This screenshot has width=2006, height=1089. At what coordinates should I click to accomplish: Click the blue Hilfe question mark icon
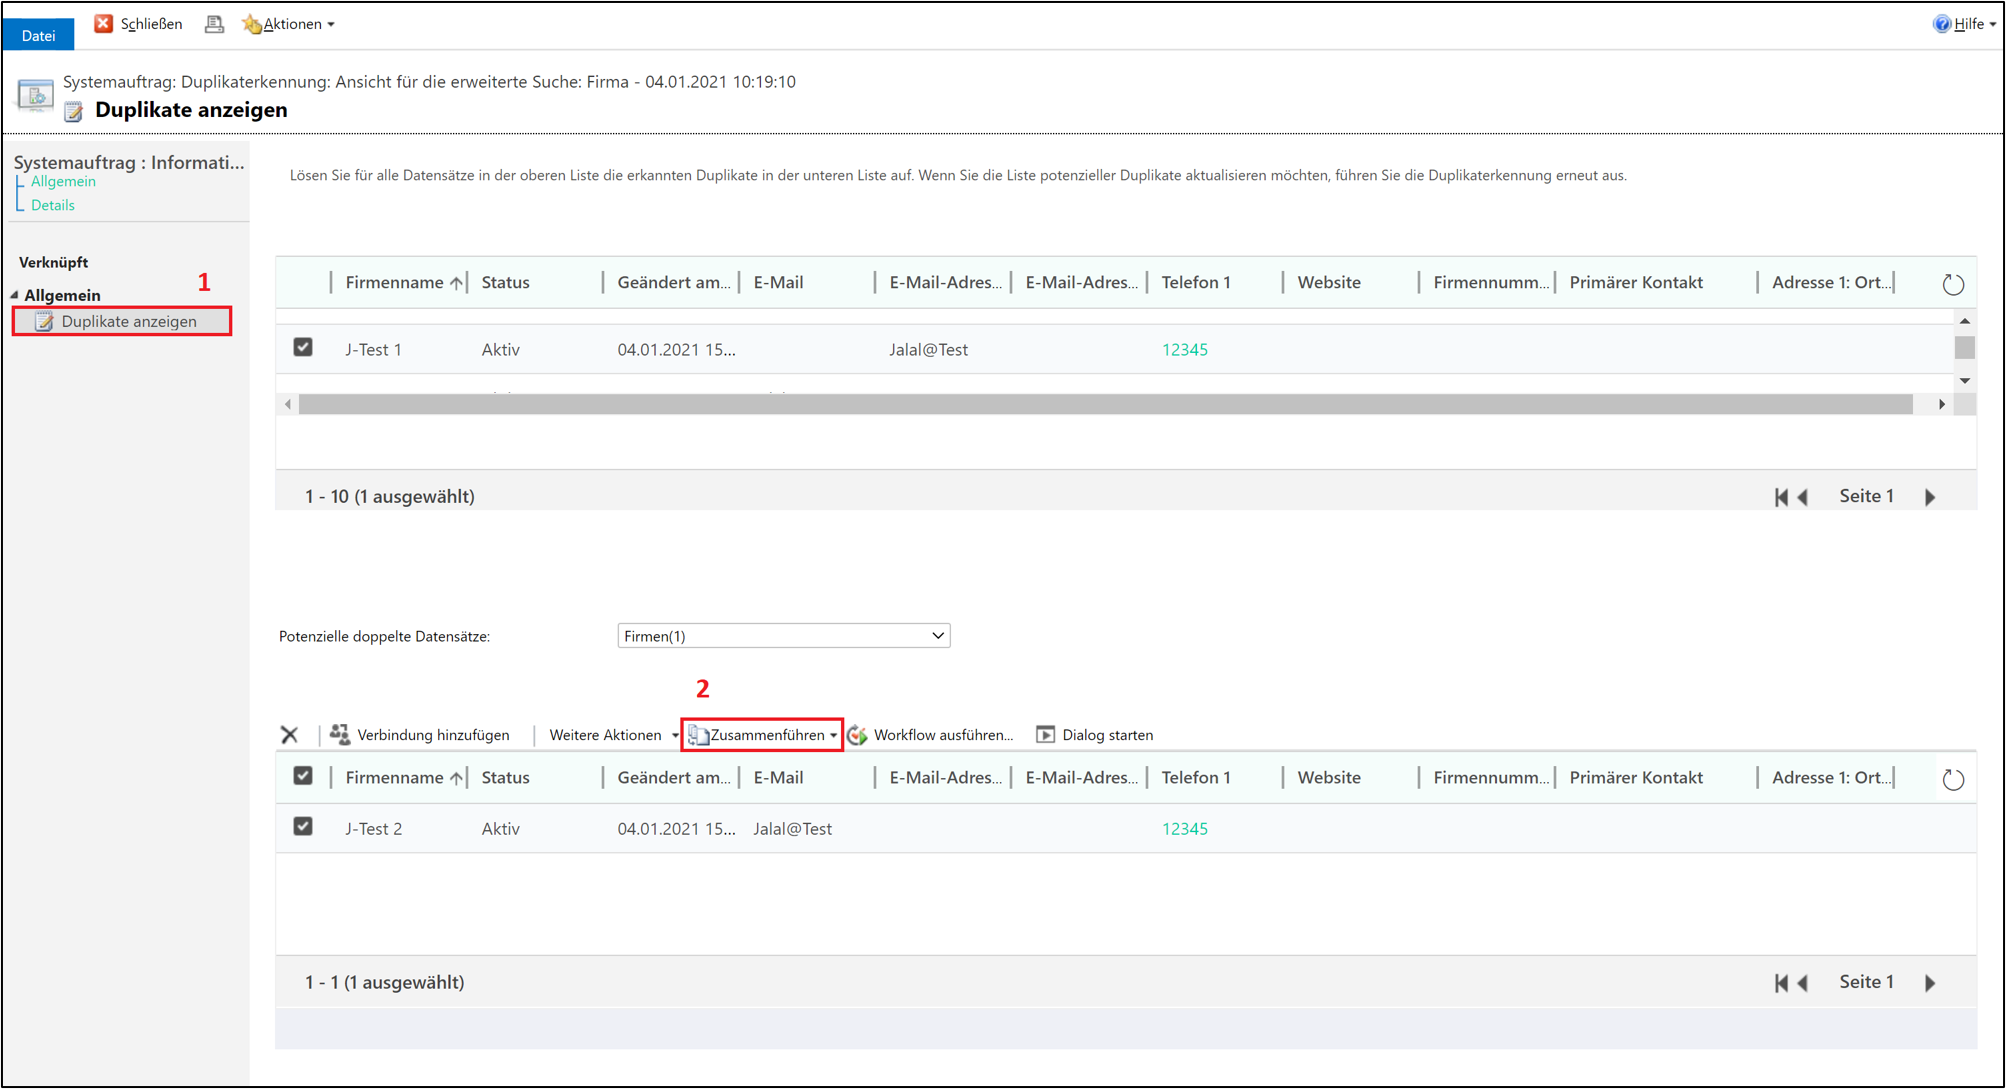tap(1942, 24)
